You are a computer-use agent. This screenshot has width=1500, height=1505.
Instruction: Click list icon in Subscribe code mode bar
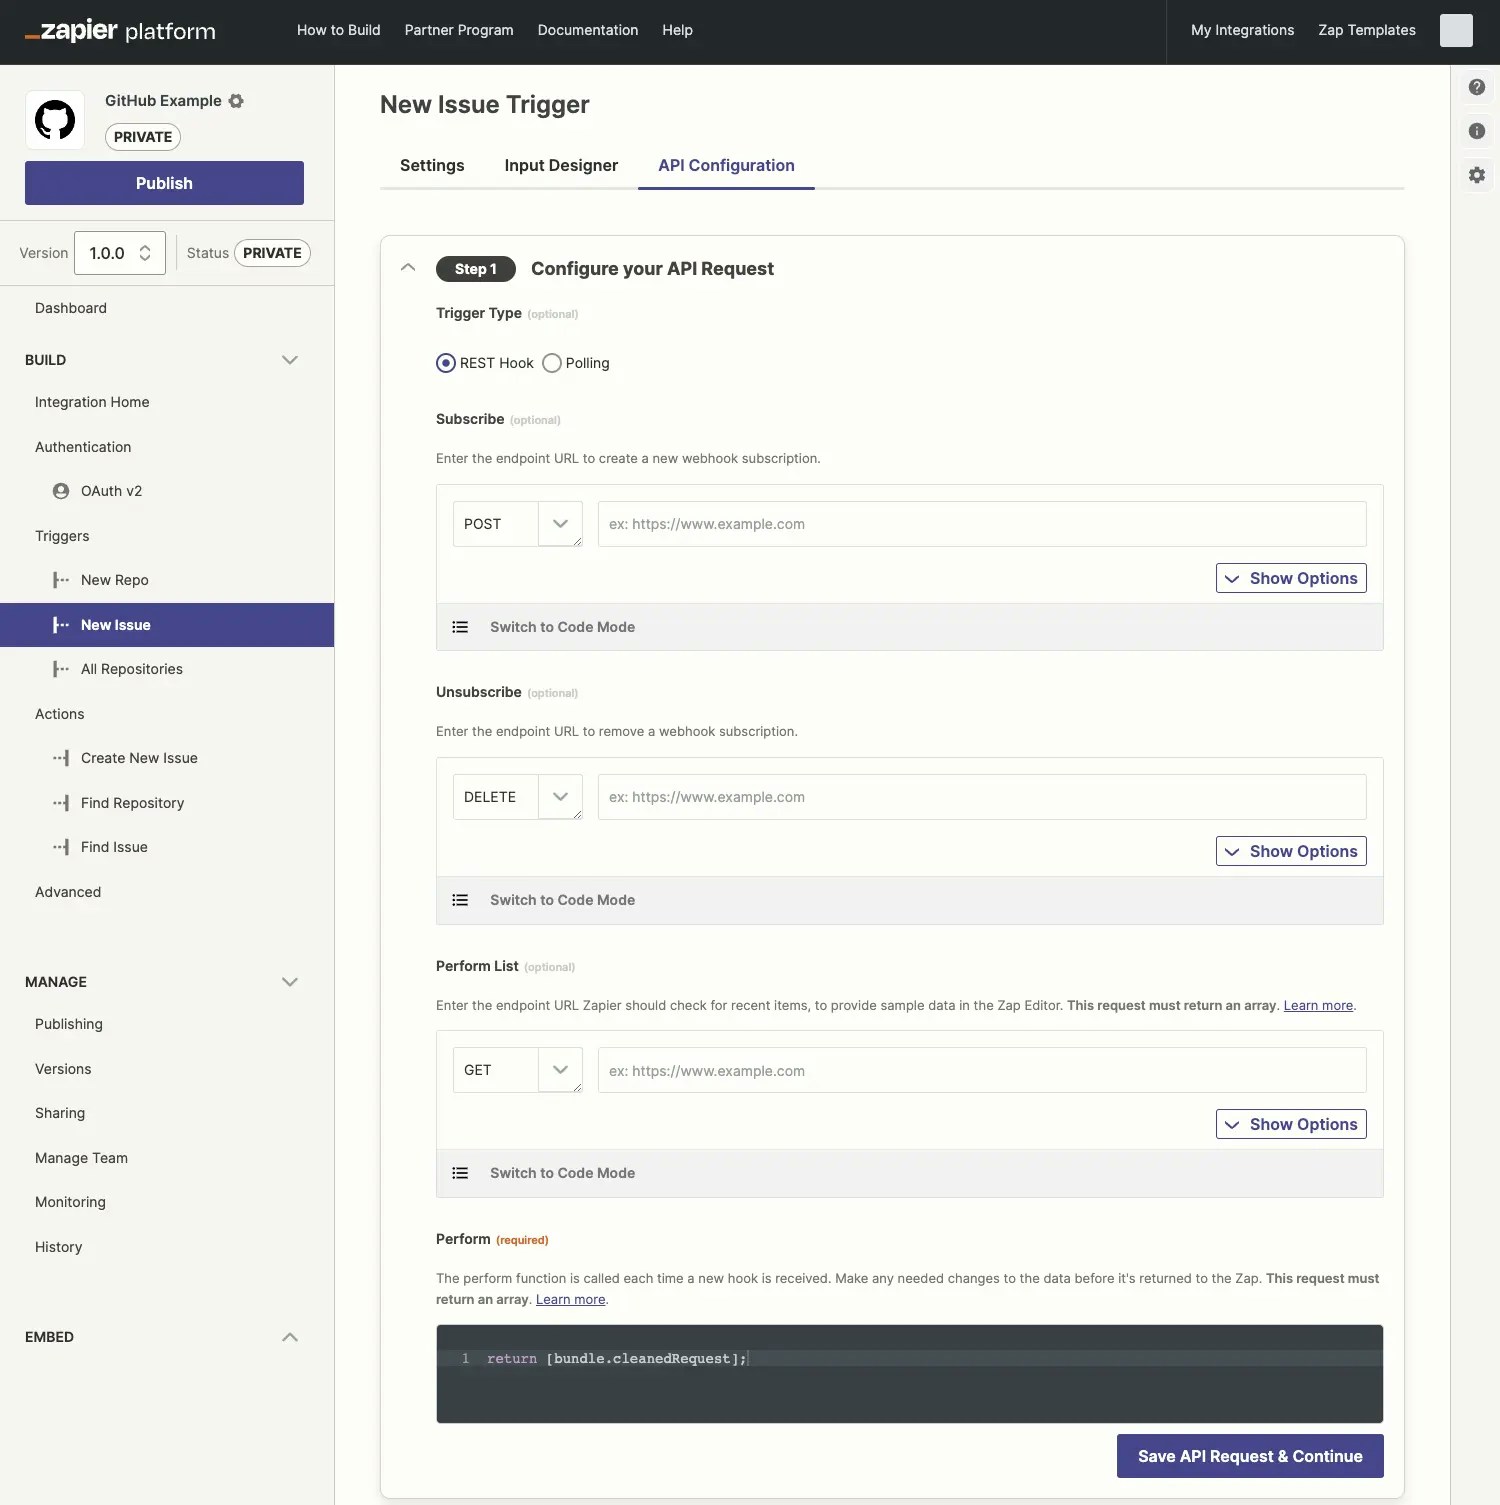(460, 627)
